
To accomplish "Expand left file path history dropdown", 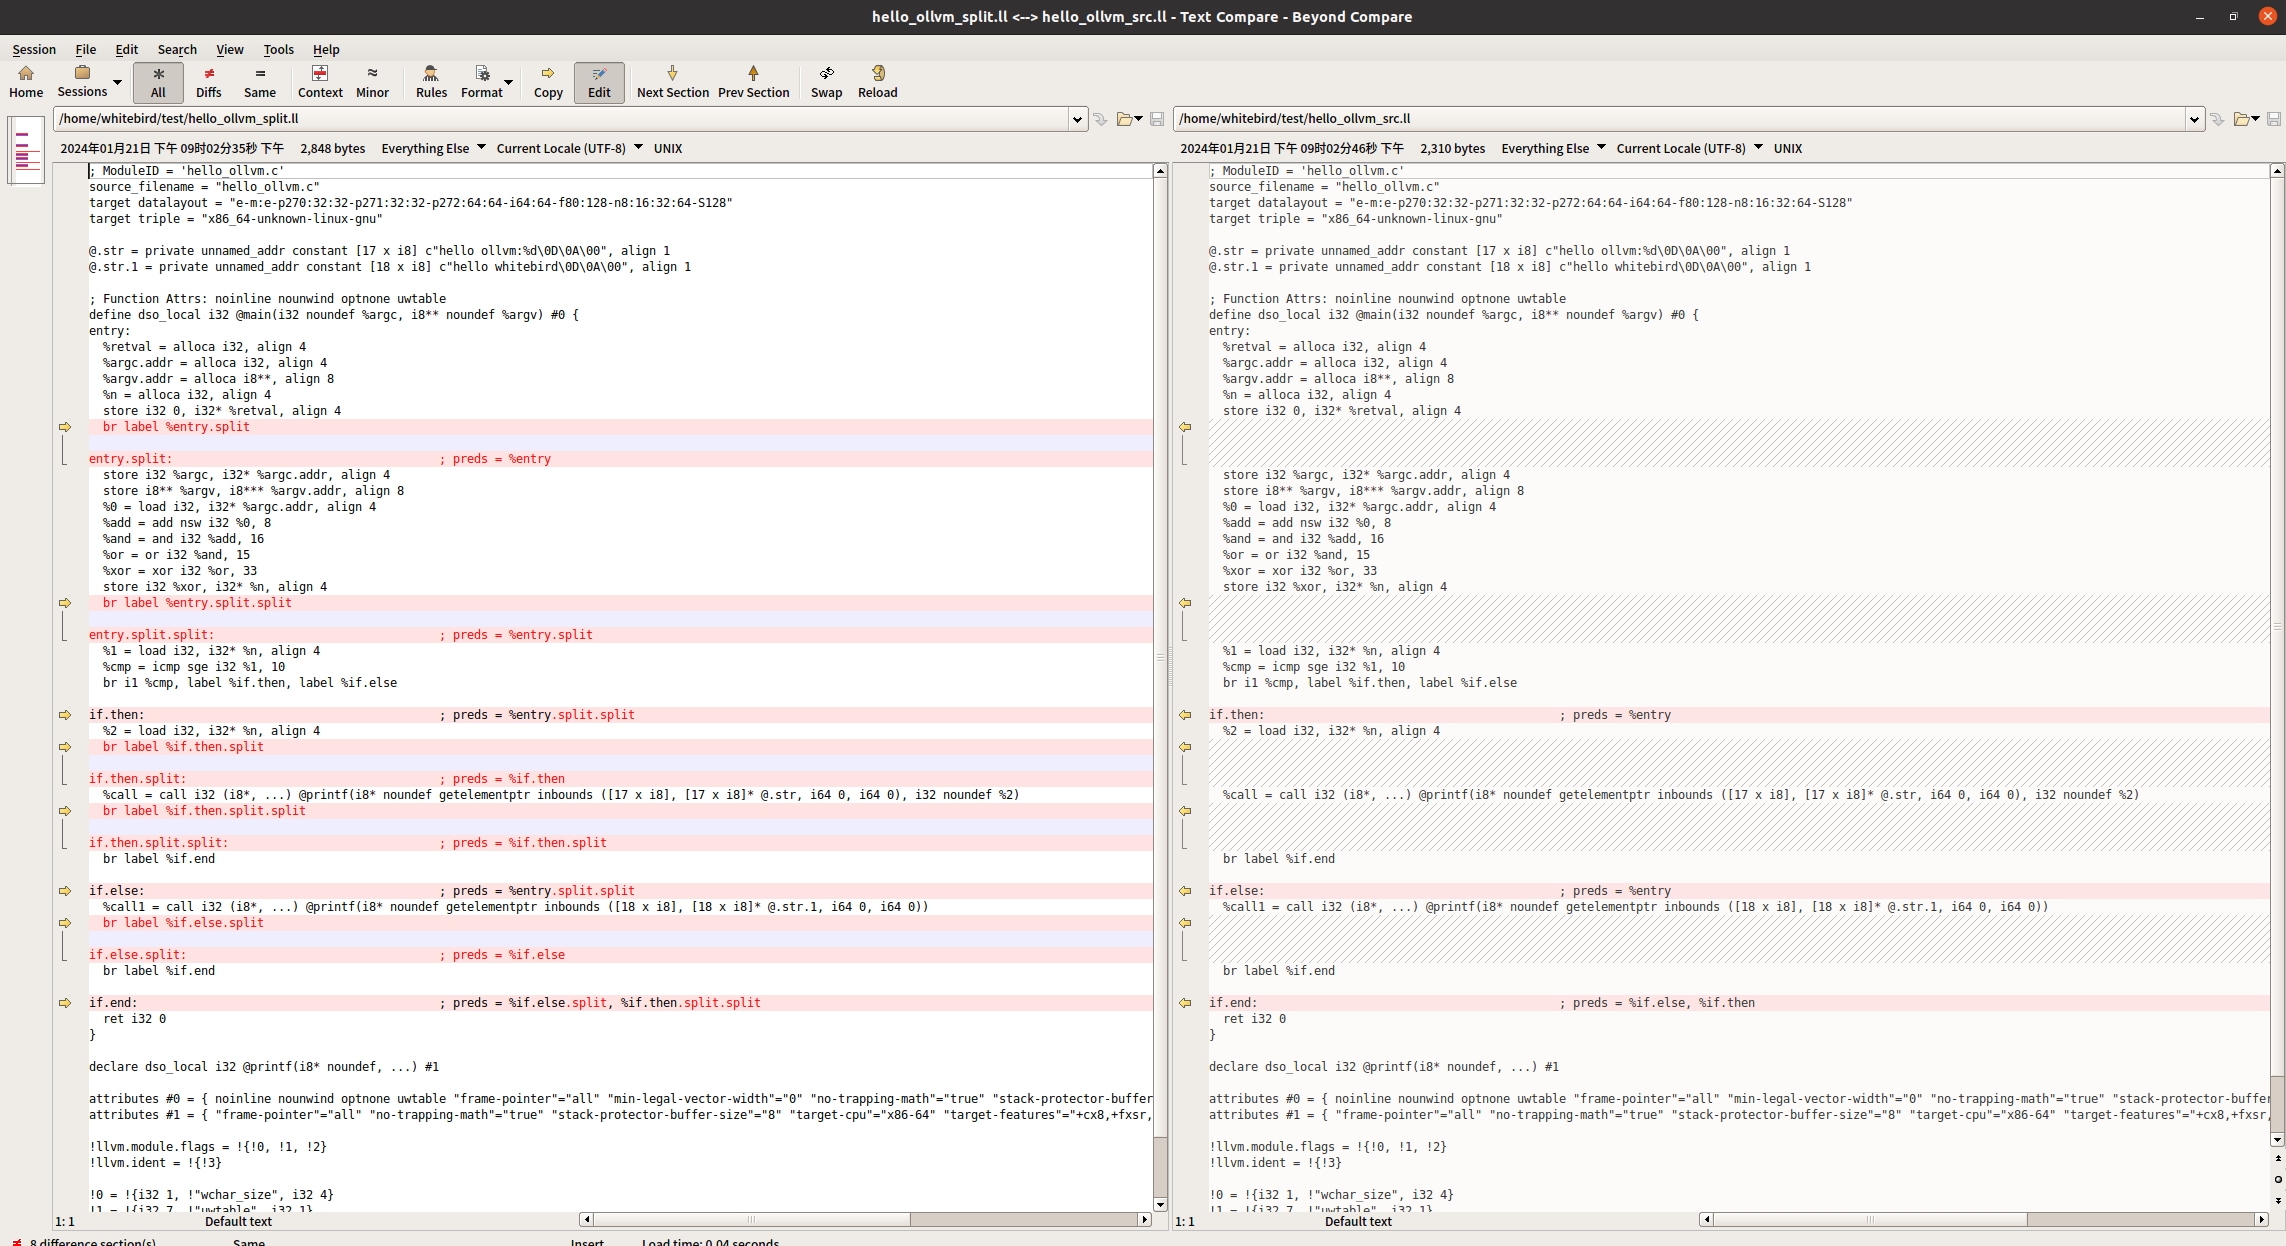I will (x=1077, y=119).
